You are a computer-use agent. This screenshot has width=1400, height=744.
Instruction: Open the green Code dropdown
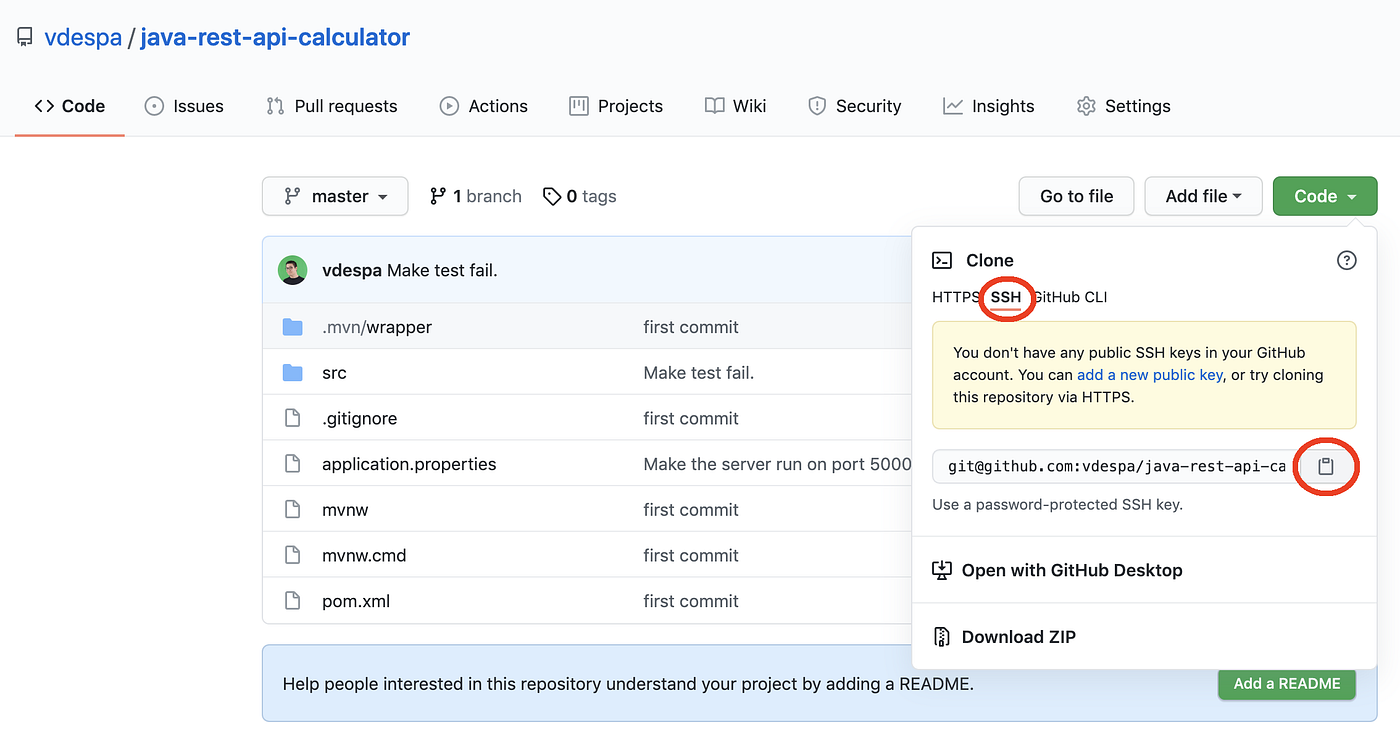[x=1324, y=196]
